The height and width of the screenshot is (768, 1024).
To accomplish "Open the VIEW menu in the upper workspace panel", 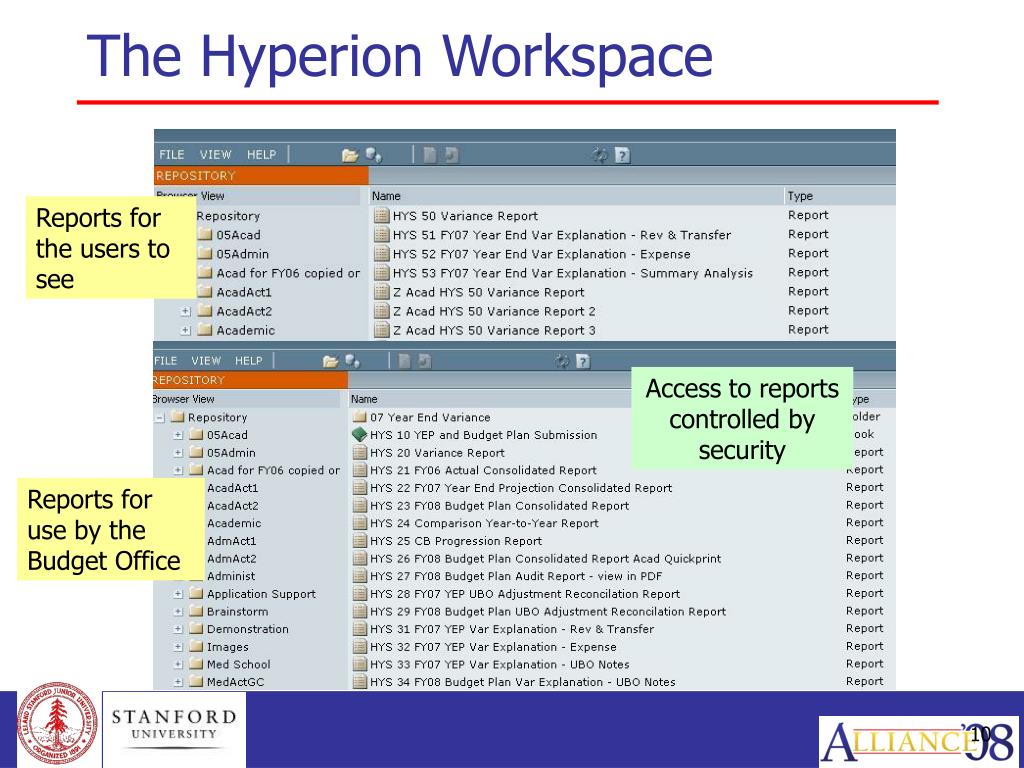I will pyautogui.click(x=216, y=155).
